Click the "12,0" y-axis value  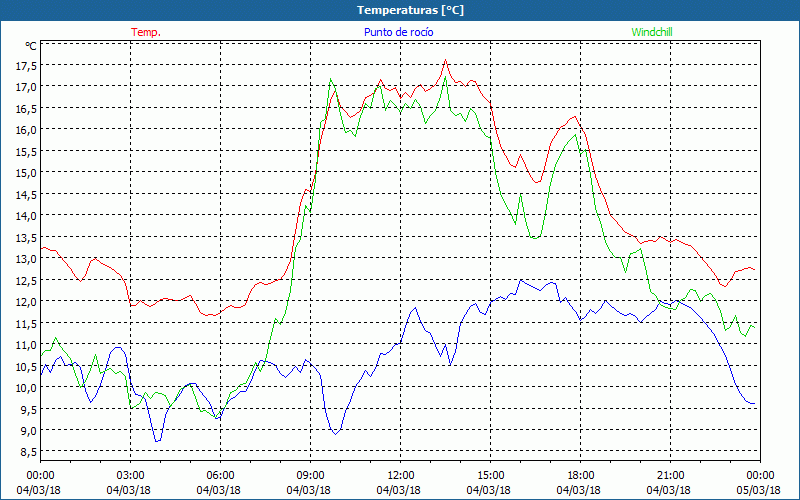26,302
